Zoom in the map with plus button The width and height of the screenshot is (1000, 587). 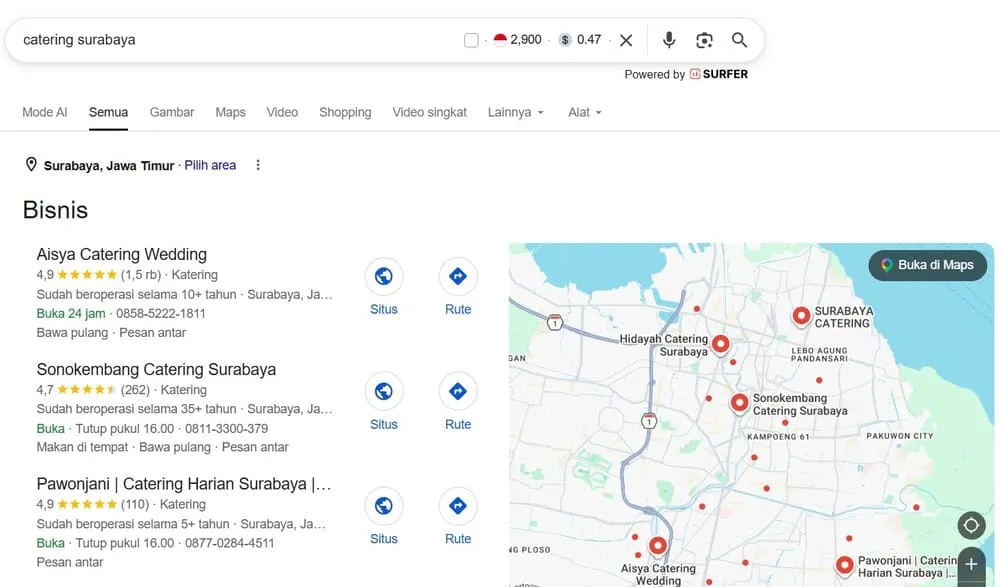(x=971, y=565)
